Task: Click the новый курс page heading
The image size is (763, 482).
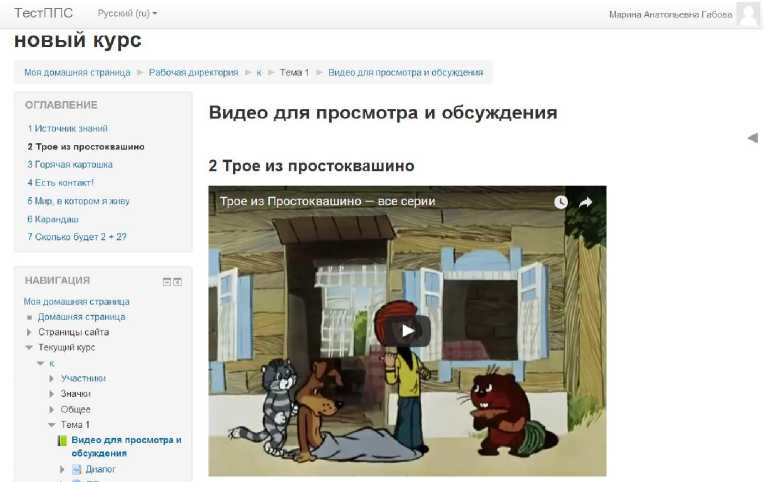Action: click(78, 40)
